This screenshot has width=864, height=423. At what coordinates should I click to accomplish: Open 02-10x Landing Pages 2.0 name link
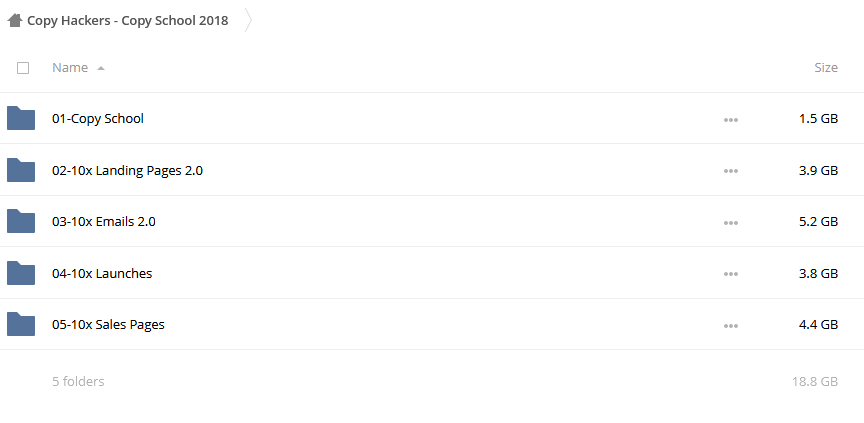127,170
